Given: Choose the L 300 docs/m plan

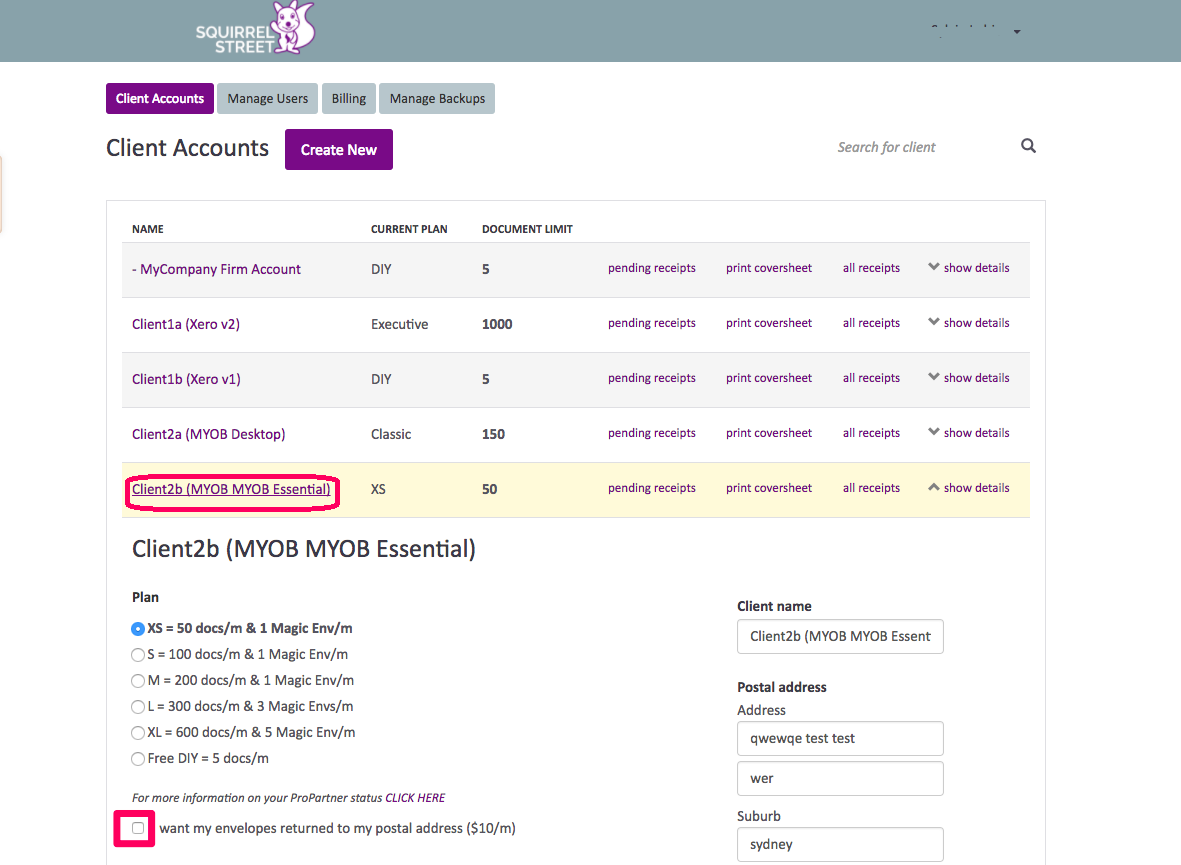Looking at the screenshot, I should coord(138,707).
